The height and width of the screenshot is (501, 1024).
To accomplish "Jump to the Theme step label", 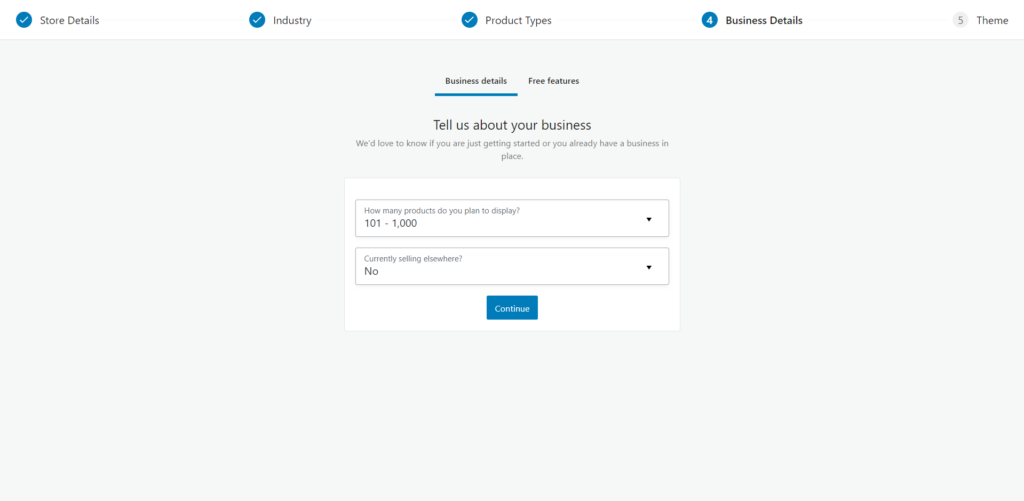I will 992,20.
